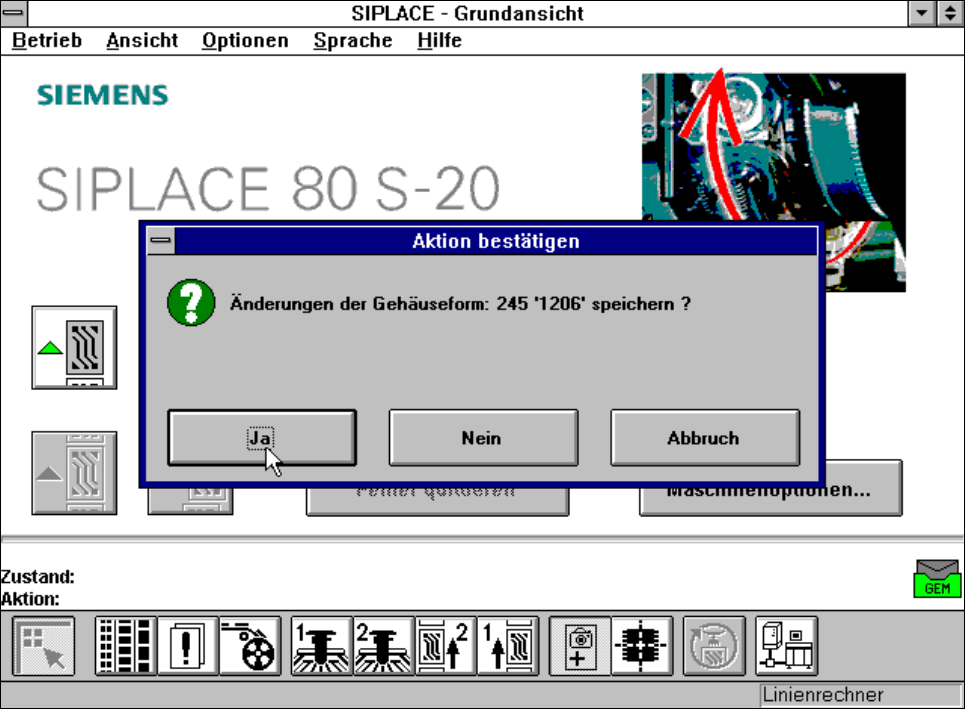
Task: Select placement head 2 icon
Action: 383,646
